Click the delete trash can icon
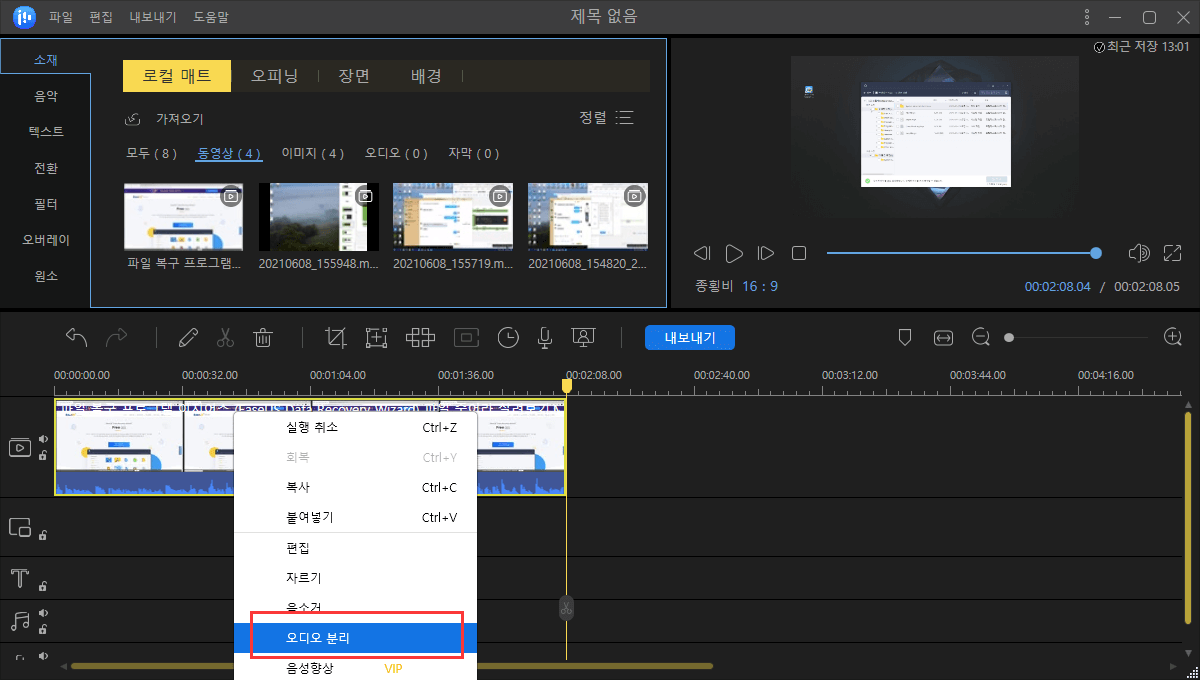 (263, 338)
